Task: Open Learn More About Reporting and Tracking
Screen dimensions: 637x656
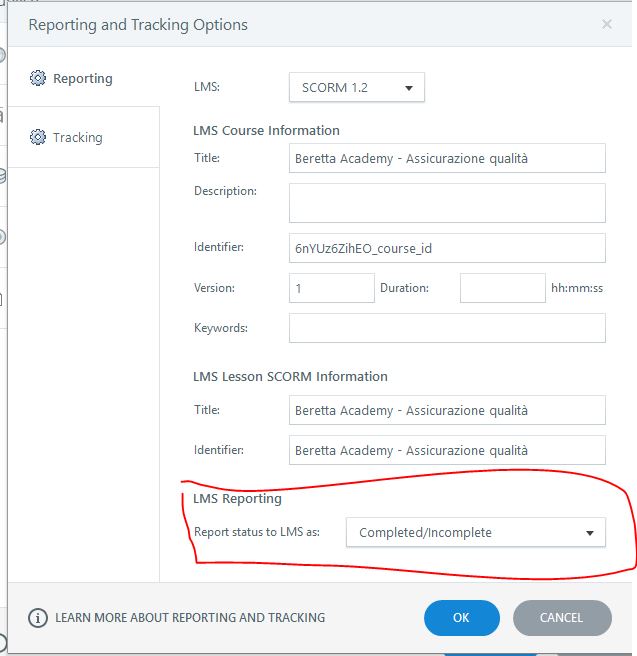Action: pyautogui.click(x=190, y=618)
